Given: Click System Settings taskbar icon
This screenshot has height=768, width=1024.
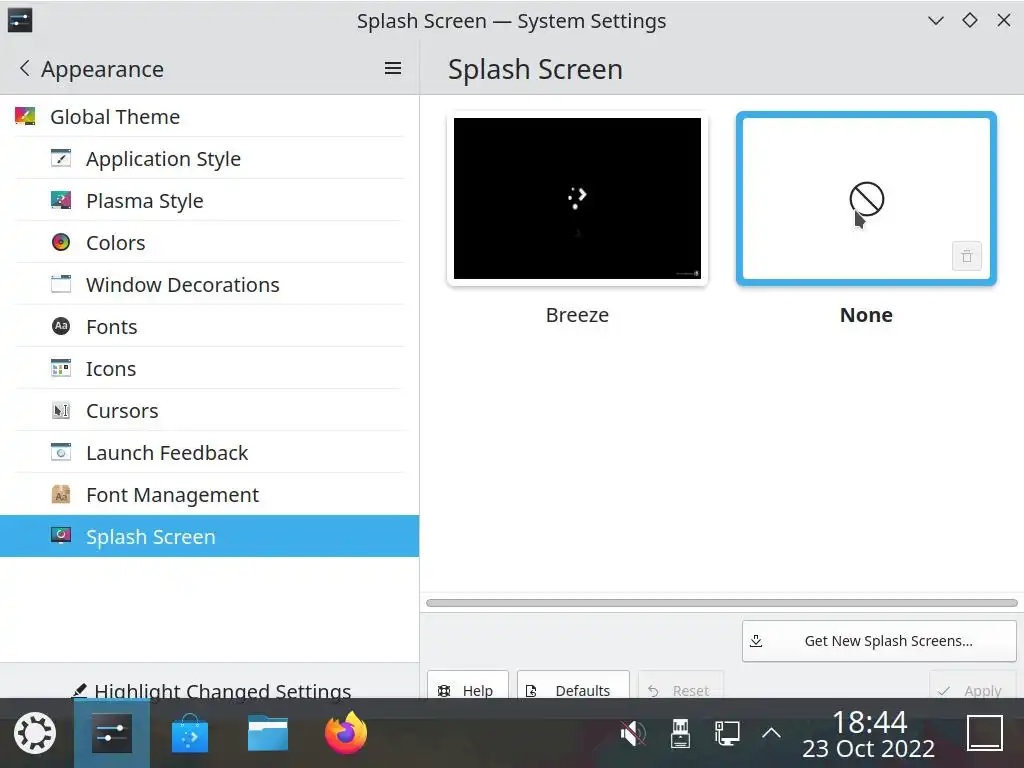Looking at the screenshot, I should coord(112,733).
